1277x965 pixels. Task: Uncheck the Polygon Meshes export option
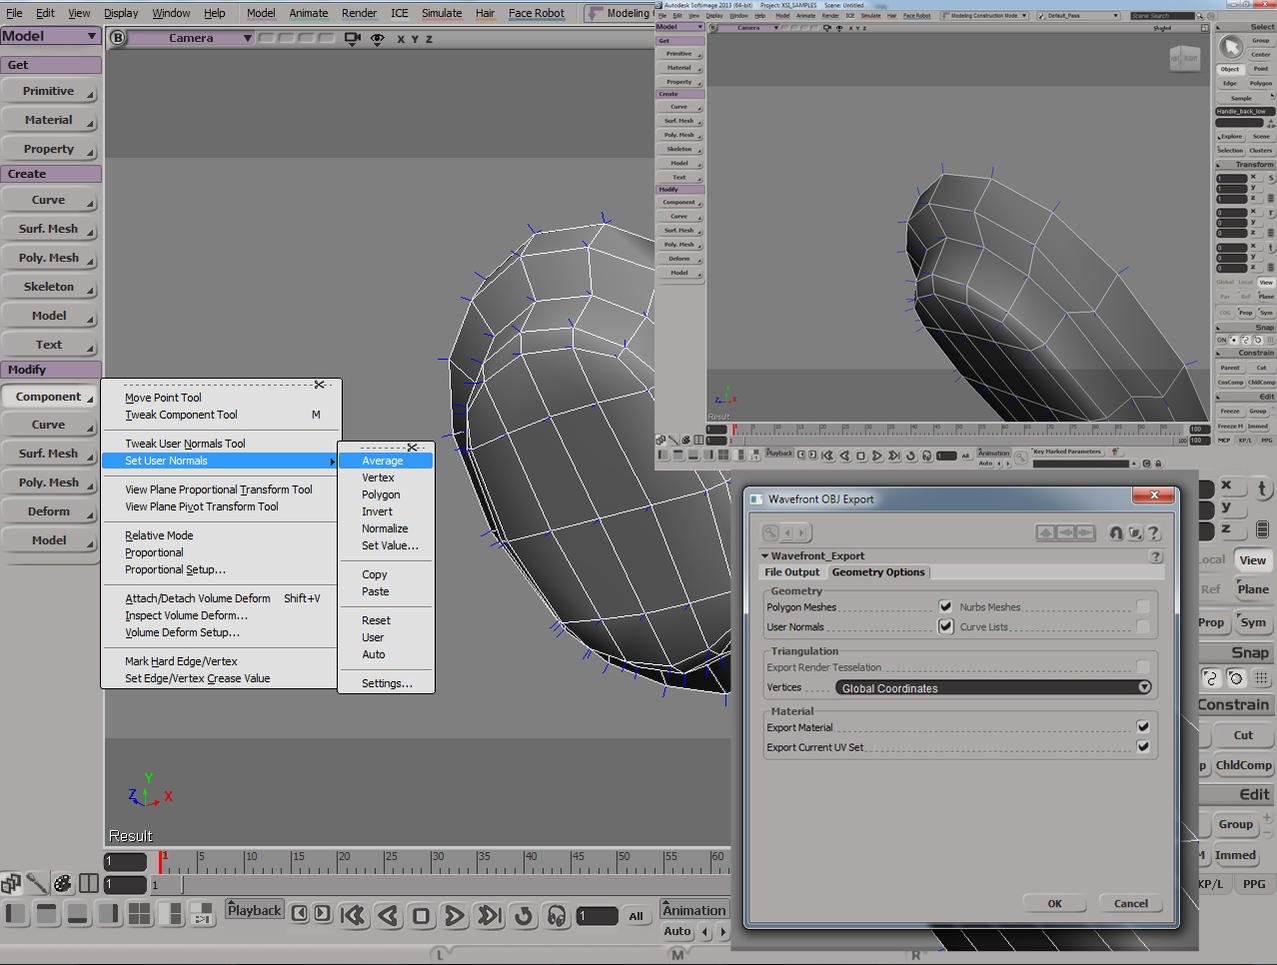[944, 606]
